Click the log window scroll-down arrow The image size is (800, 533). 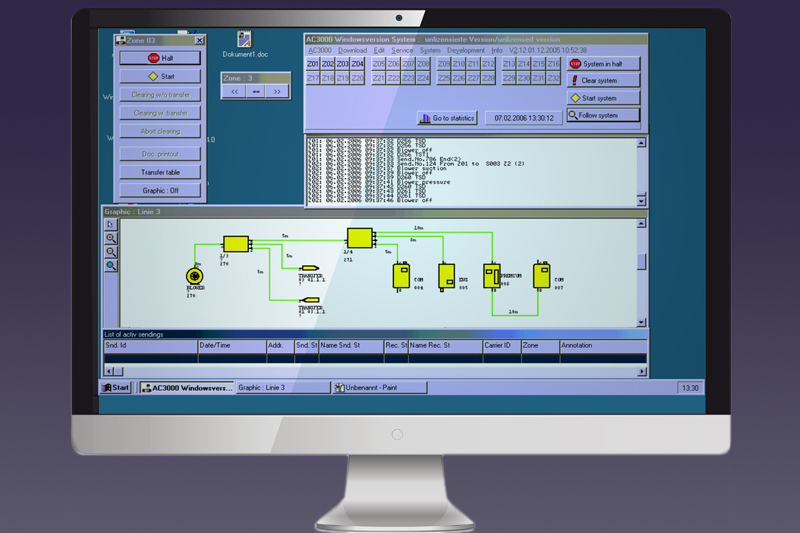coord(641,201)
